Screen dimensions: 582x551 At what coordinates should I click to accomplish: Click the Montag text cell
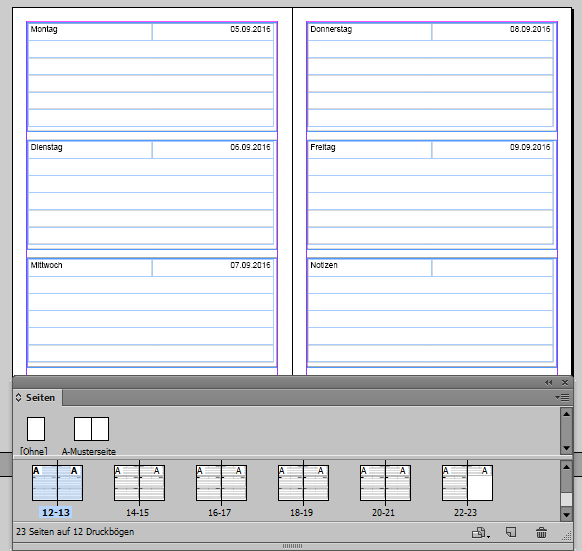click(90, 32)
